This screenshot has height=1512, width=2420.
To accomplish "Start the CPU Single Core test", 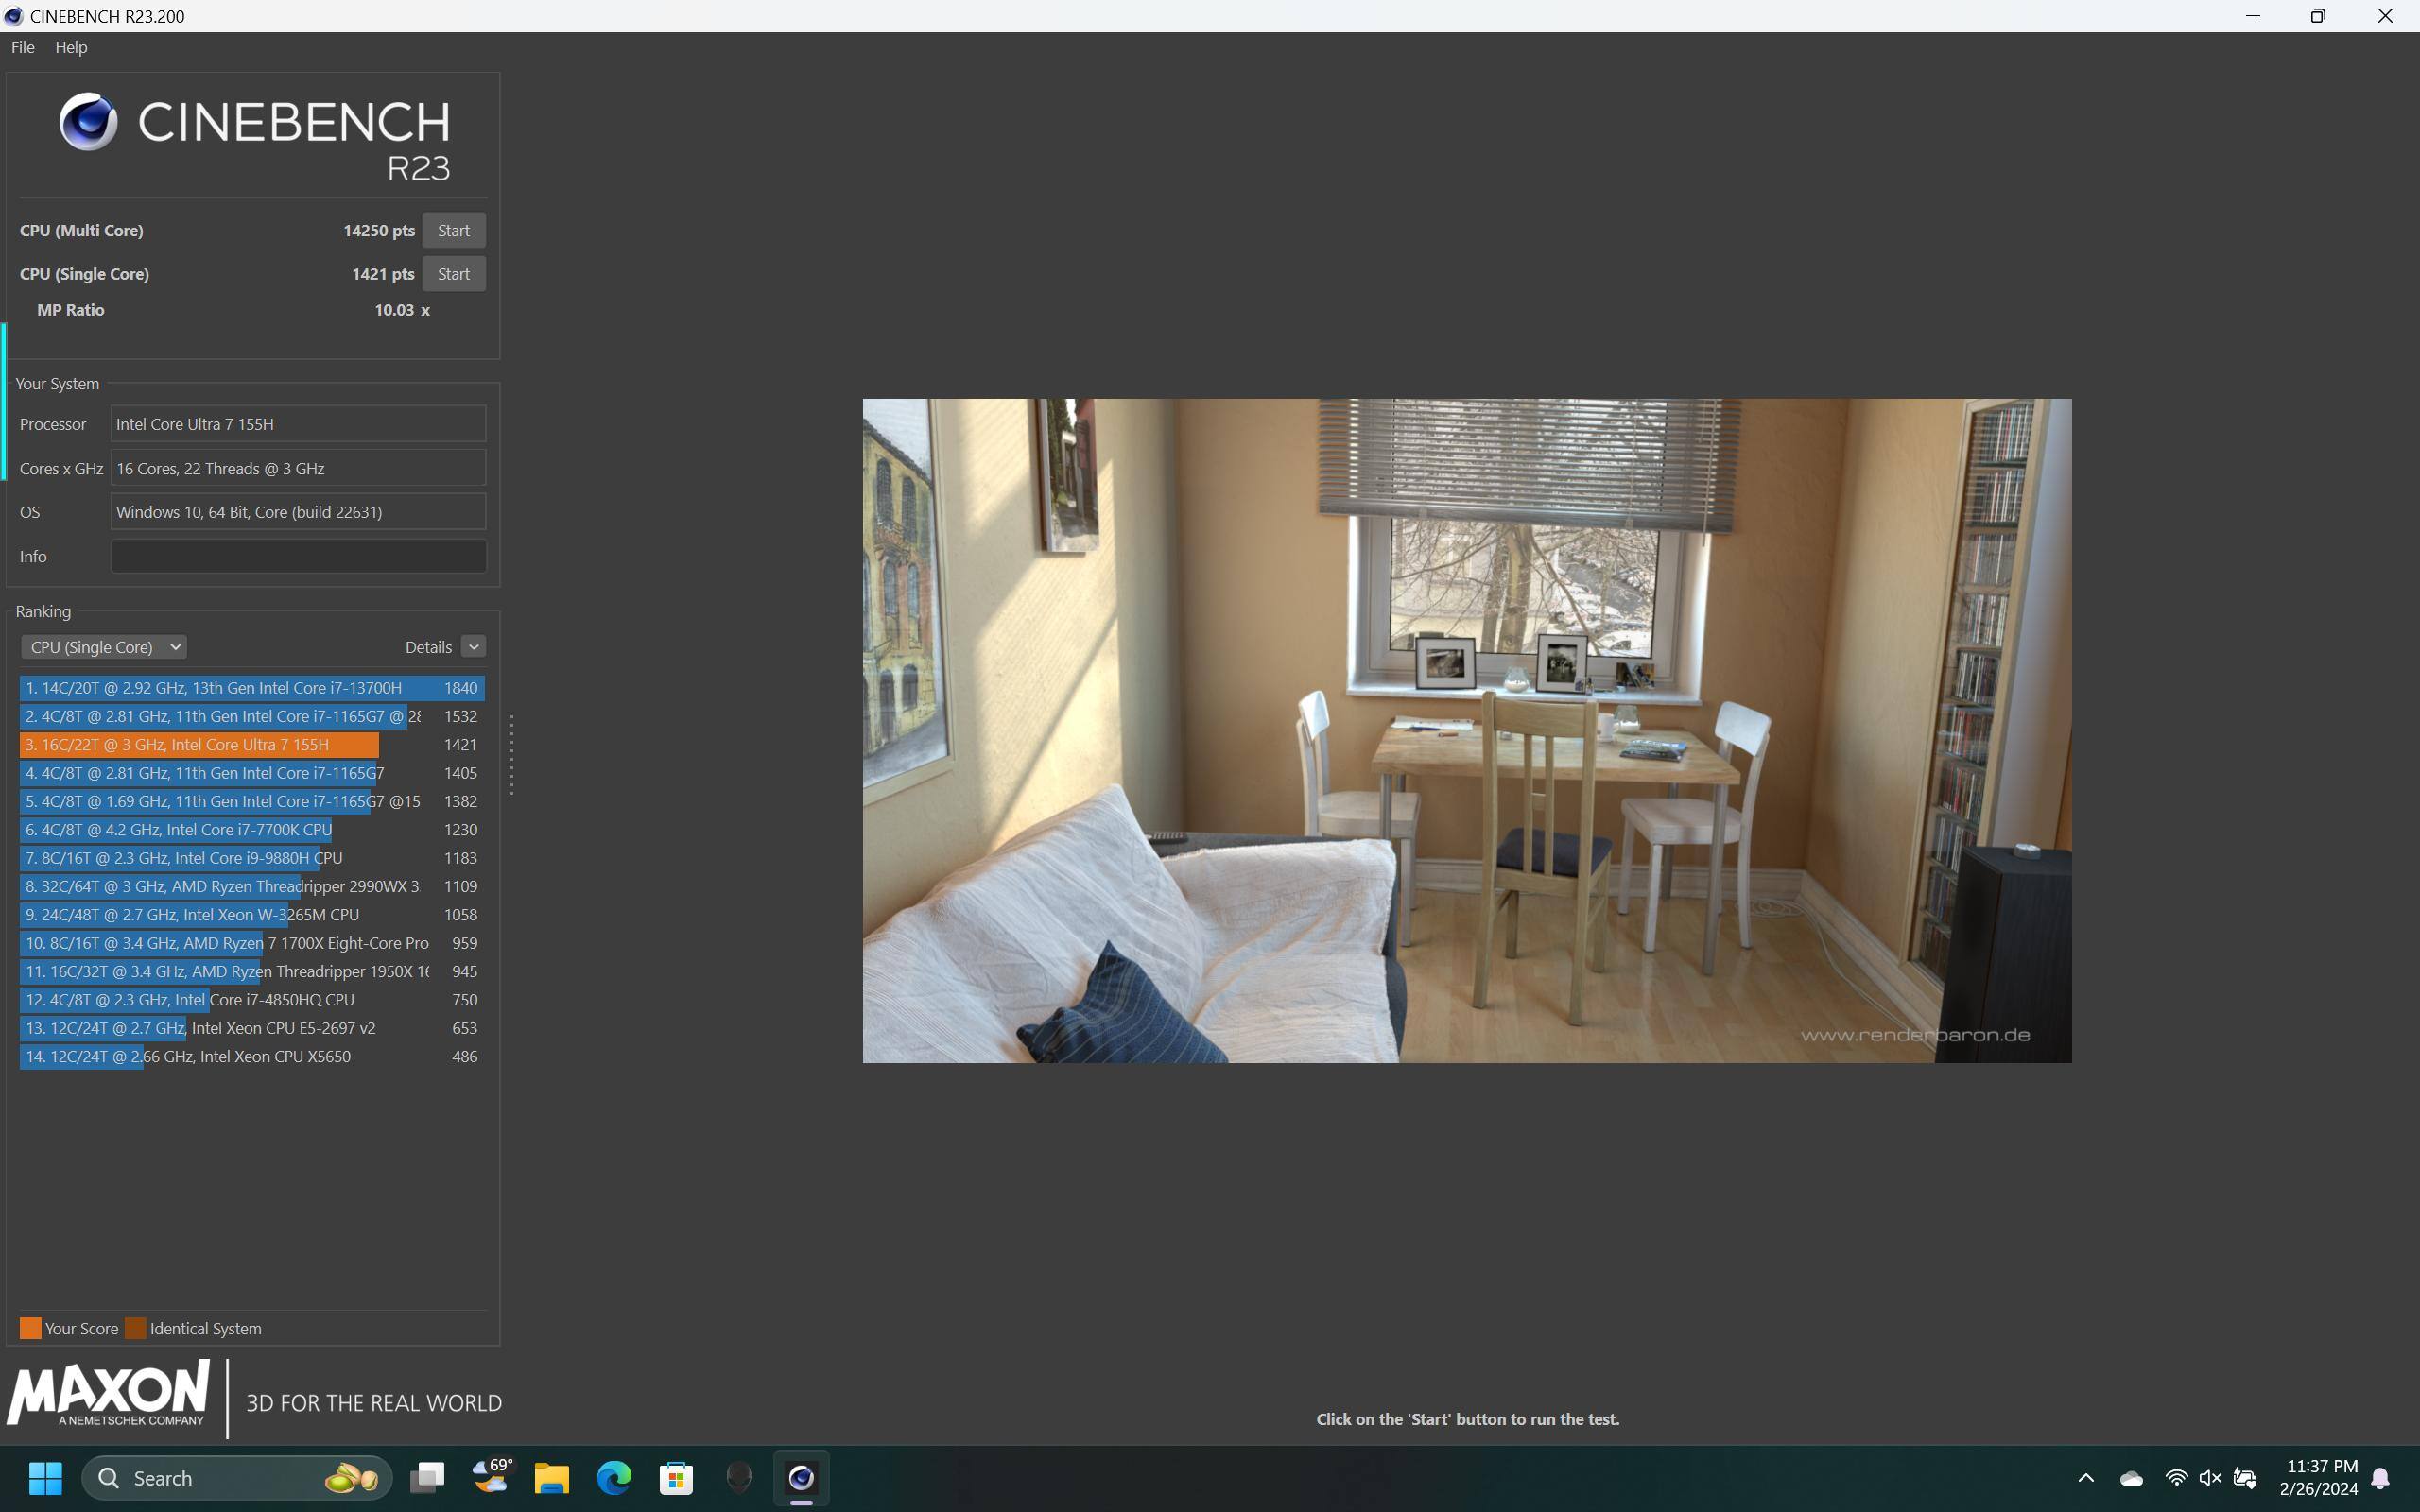I will [x=453, y=274].
